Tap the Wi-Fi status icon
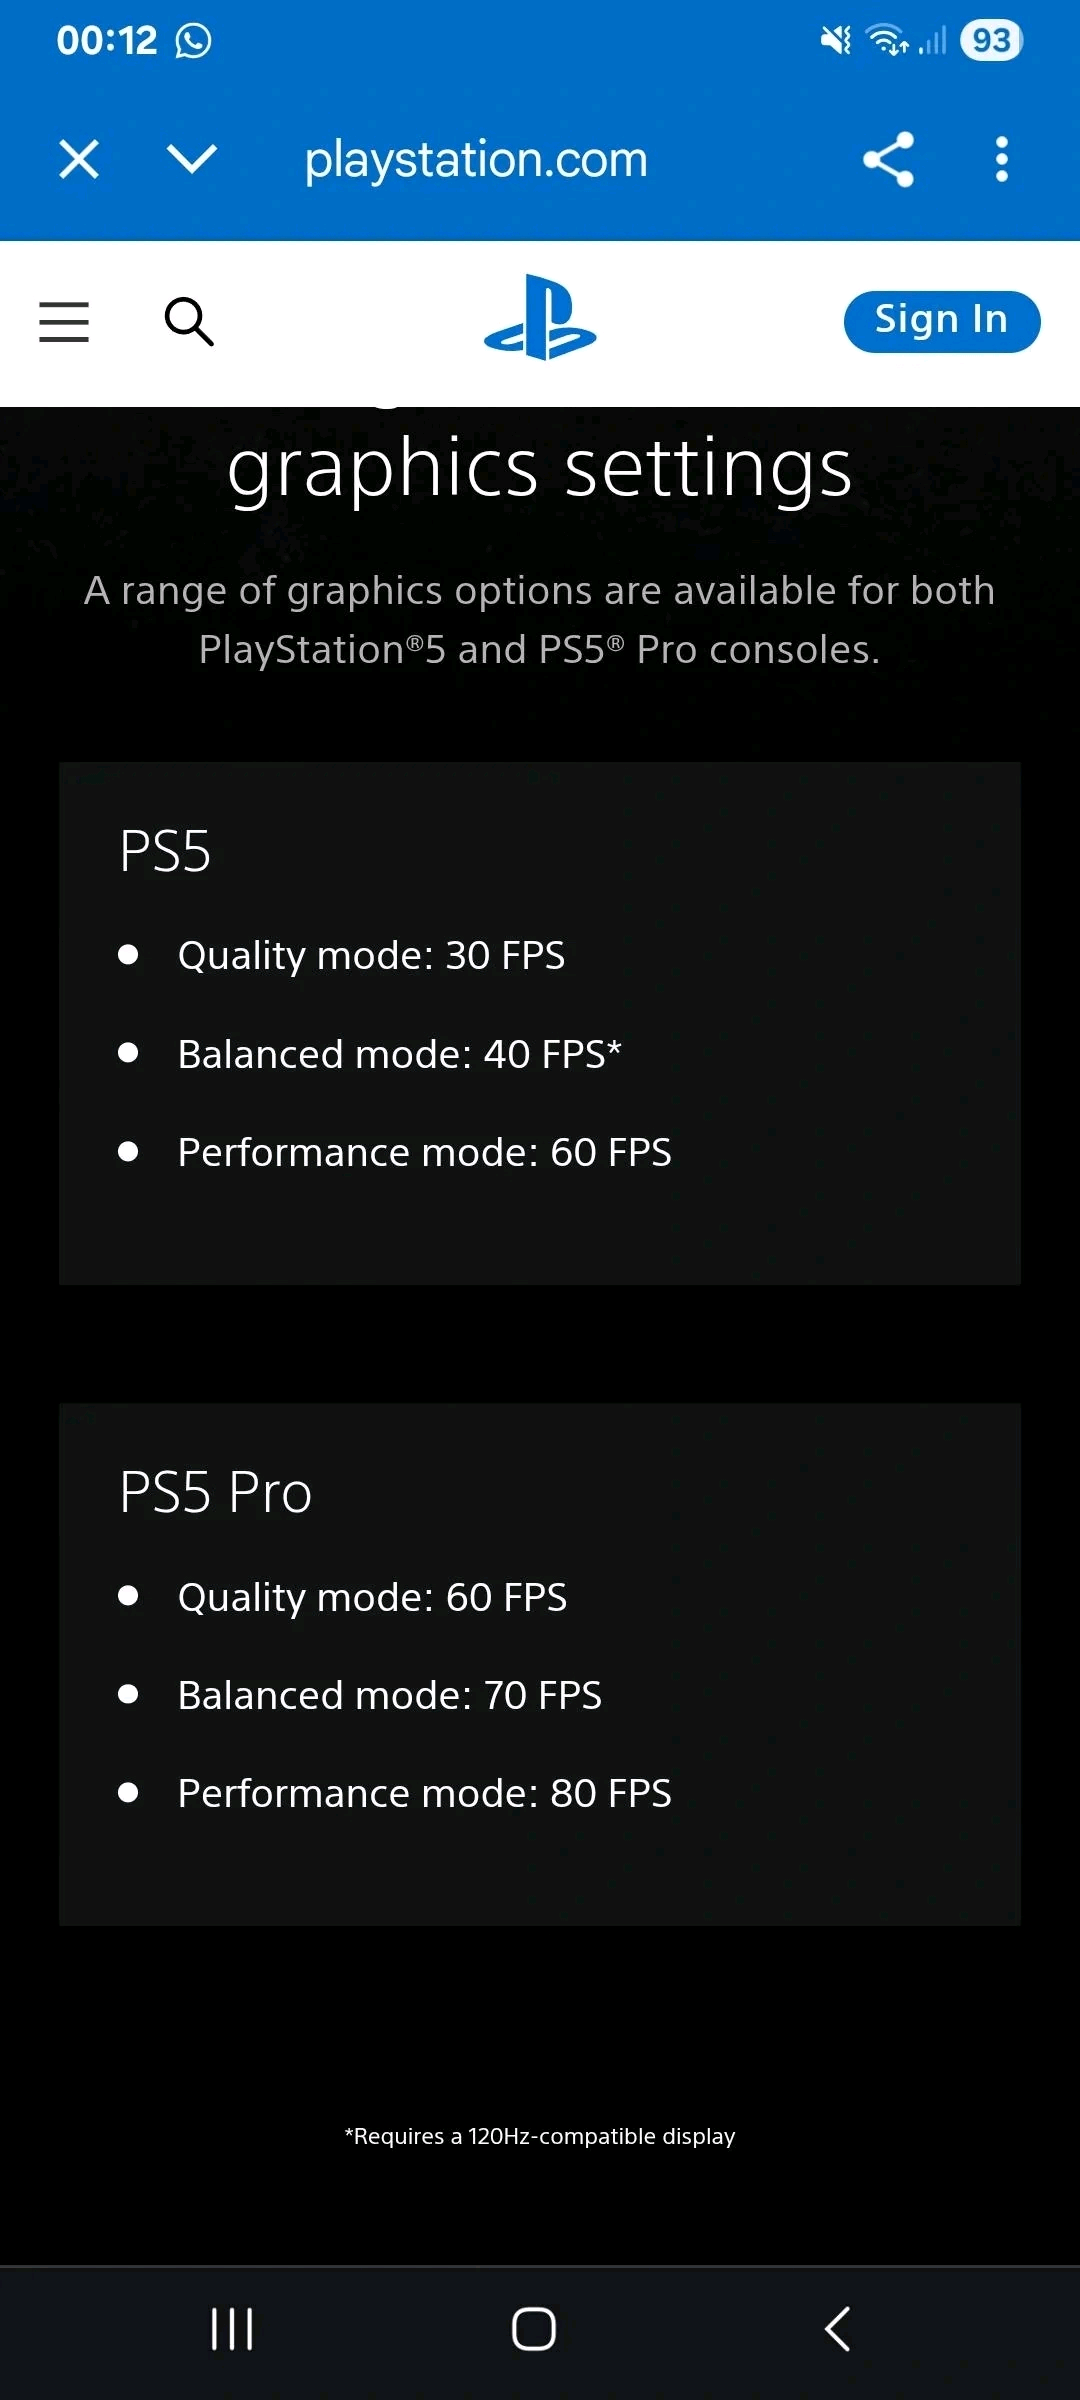 pos(887,41)
